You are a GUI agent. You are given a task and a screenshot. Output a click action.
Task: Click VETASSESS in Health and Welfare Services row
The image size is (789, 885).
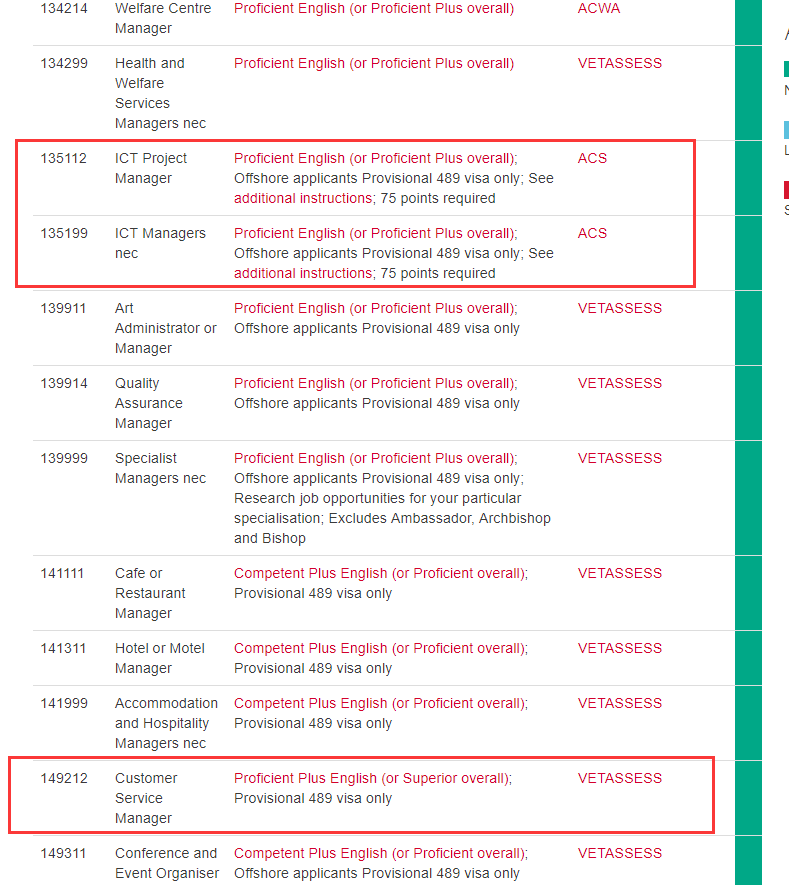tap(619, 63)
